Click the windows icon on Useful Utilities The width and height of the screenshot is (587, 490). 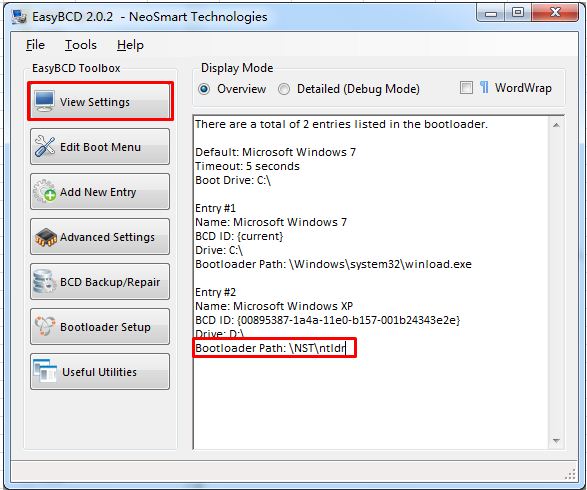pyautogui.click(x=45, y=371)
